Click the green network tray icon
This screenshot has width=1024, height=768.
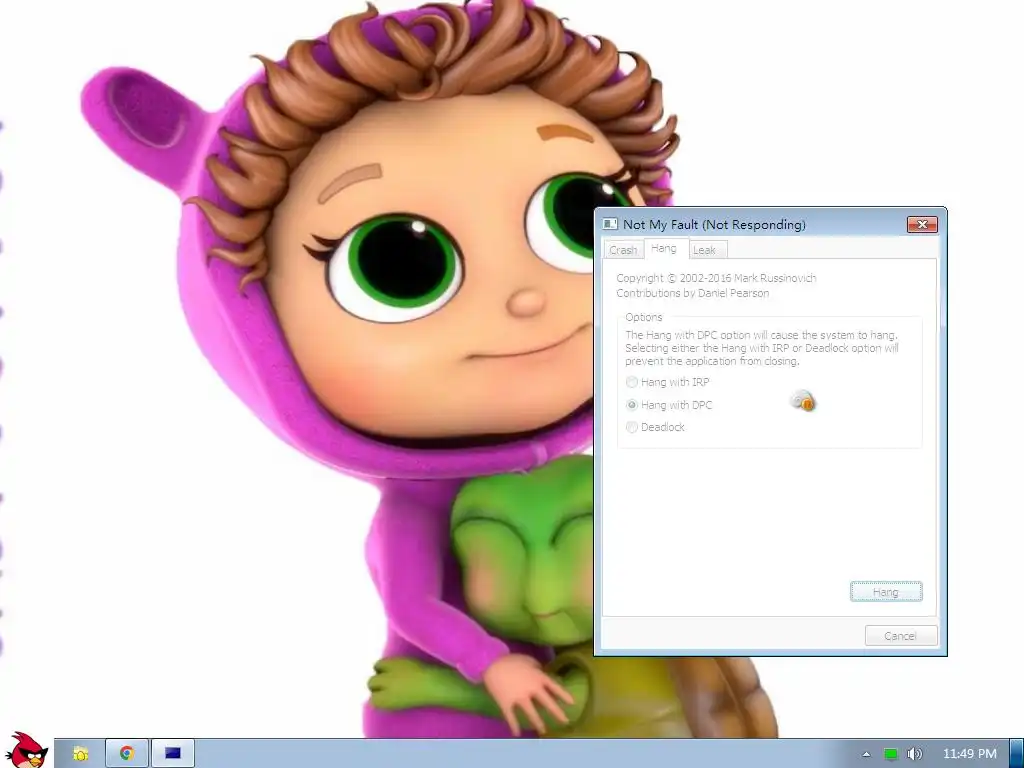[891, 754]
